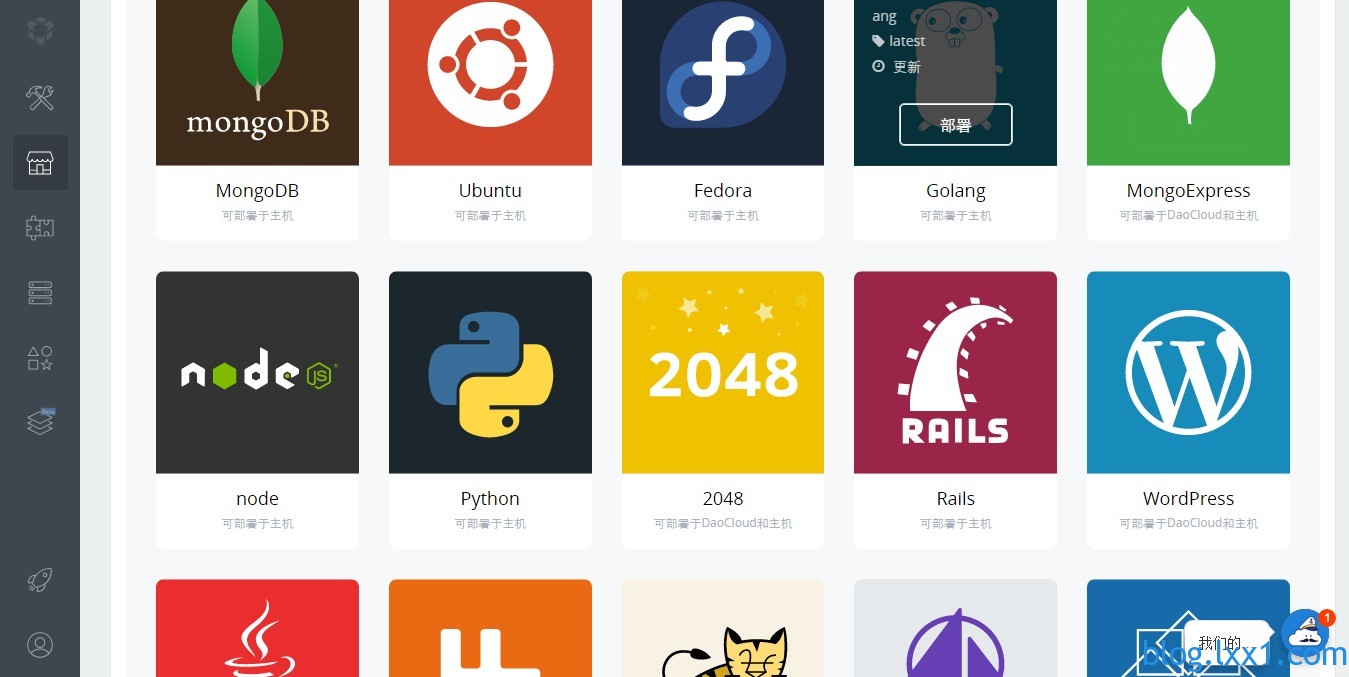
Task: Click the green MongoExpress leaf image
Action: (x=1188, y=83)
